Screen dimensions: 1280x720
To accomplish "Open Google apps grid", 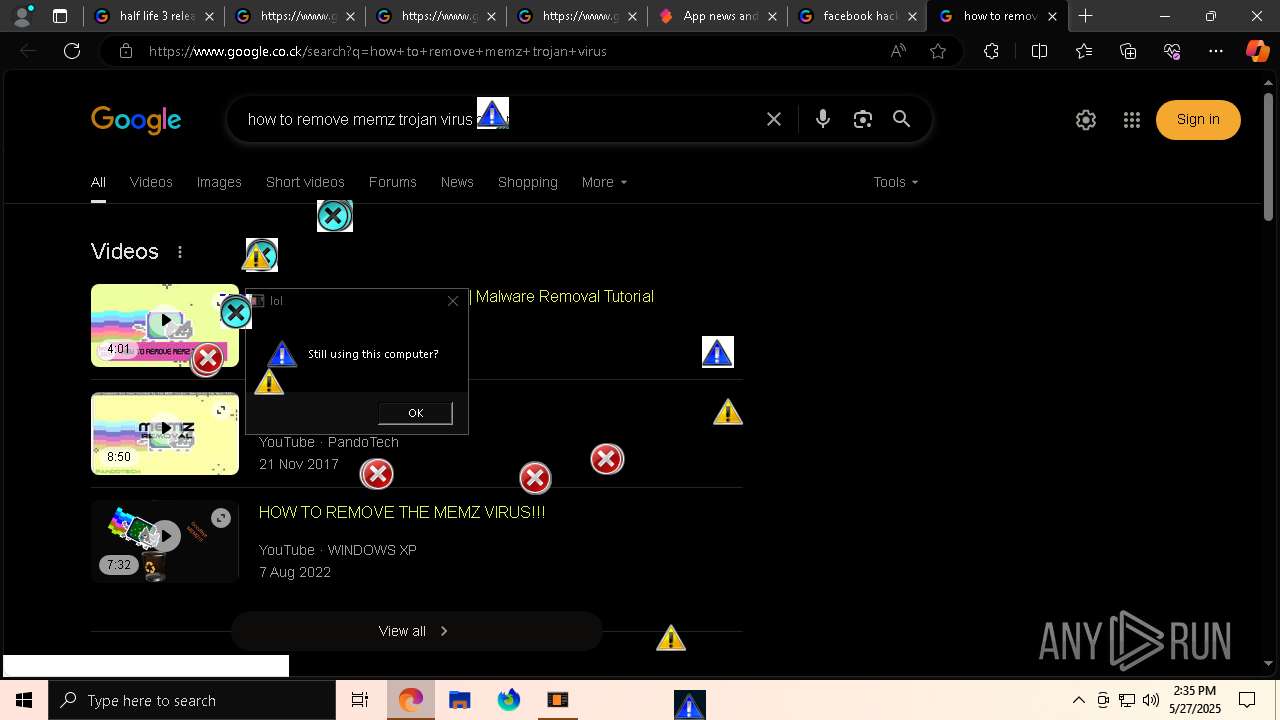I will pyautogui.click(x=1132, y=120).
